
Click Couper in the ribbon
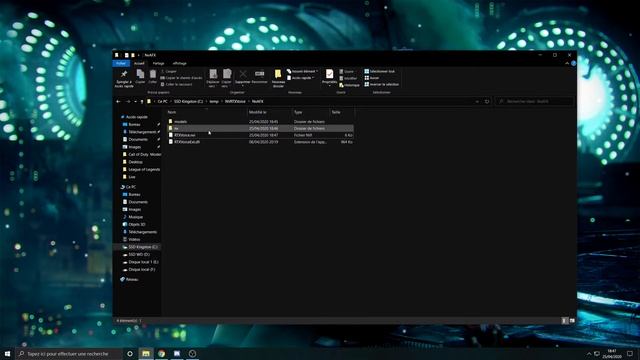pos(169,71)
